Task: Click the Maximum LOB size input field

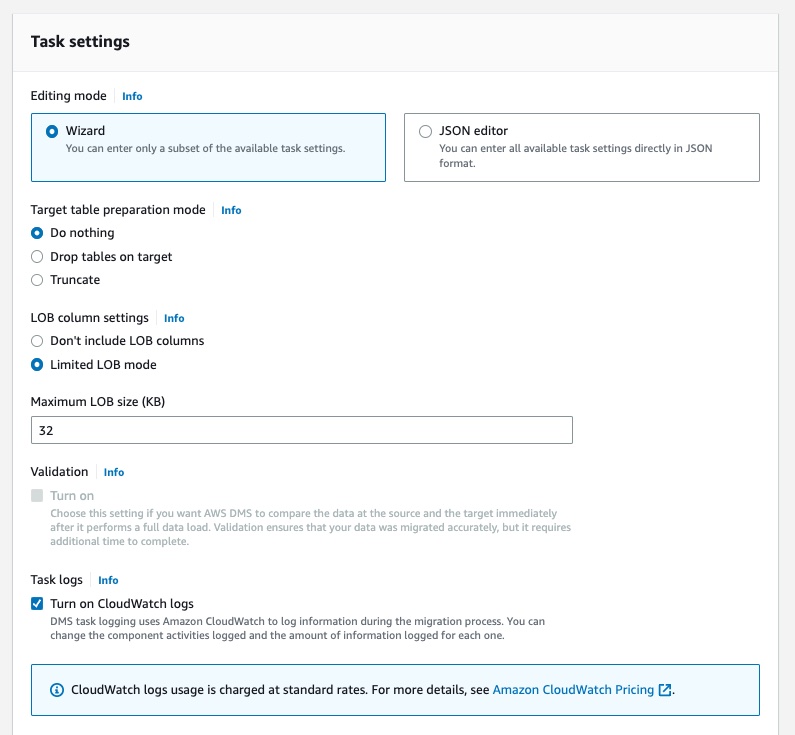Action: [302, 430]
